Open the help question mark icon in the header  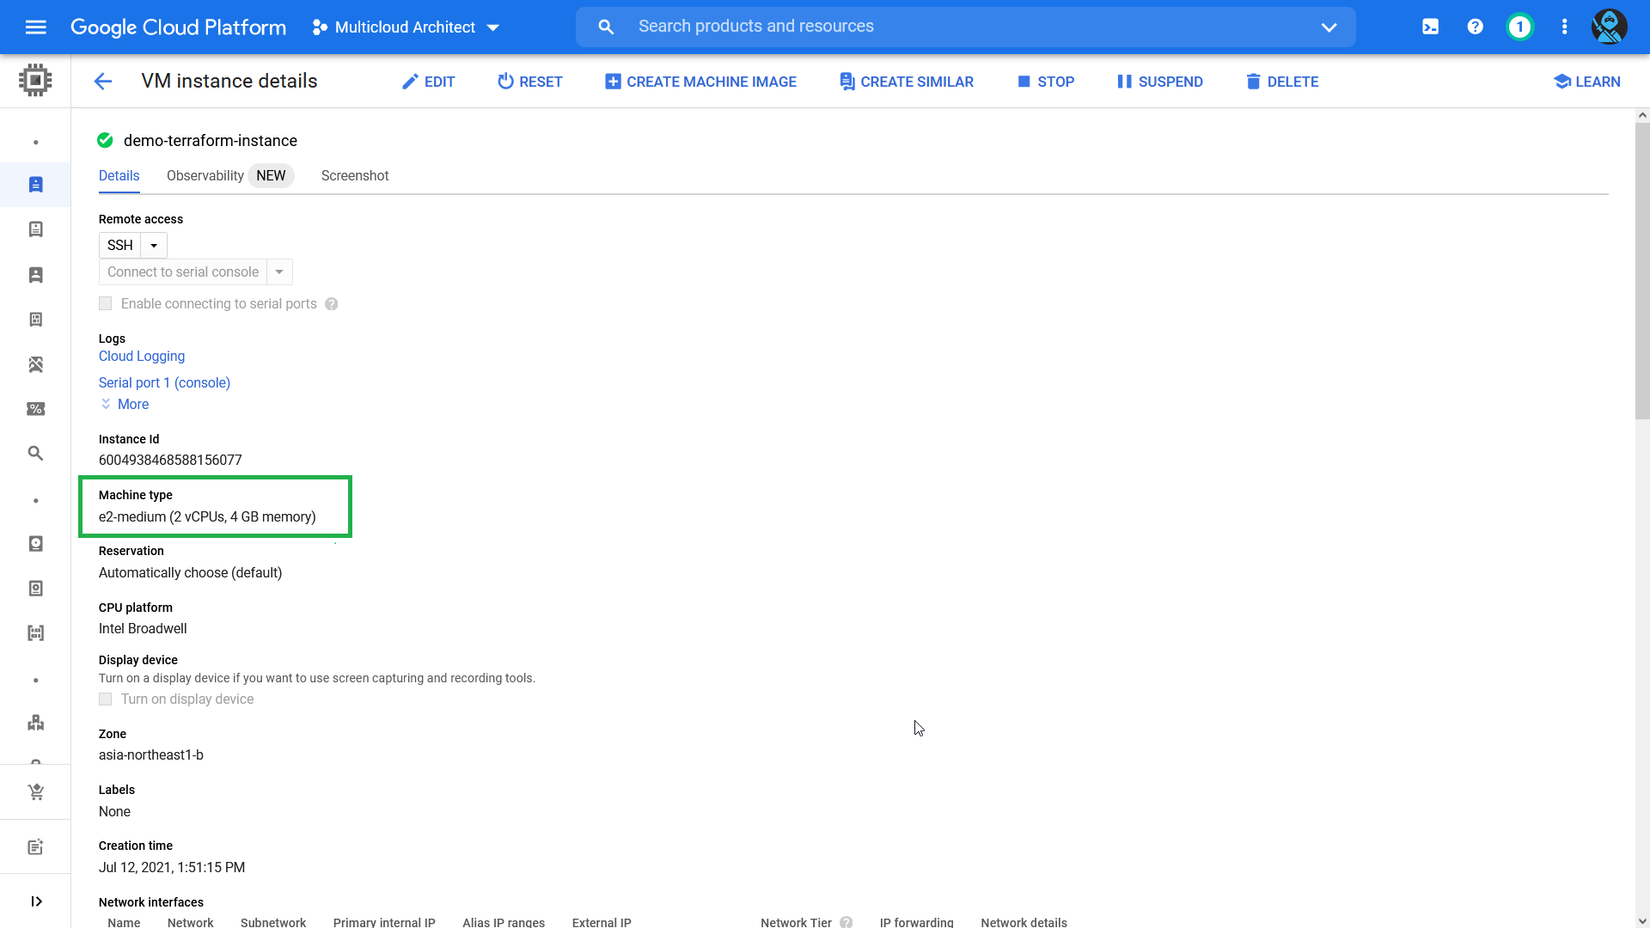[1475, 27]
